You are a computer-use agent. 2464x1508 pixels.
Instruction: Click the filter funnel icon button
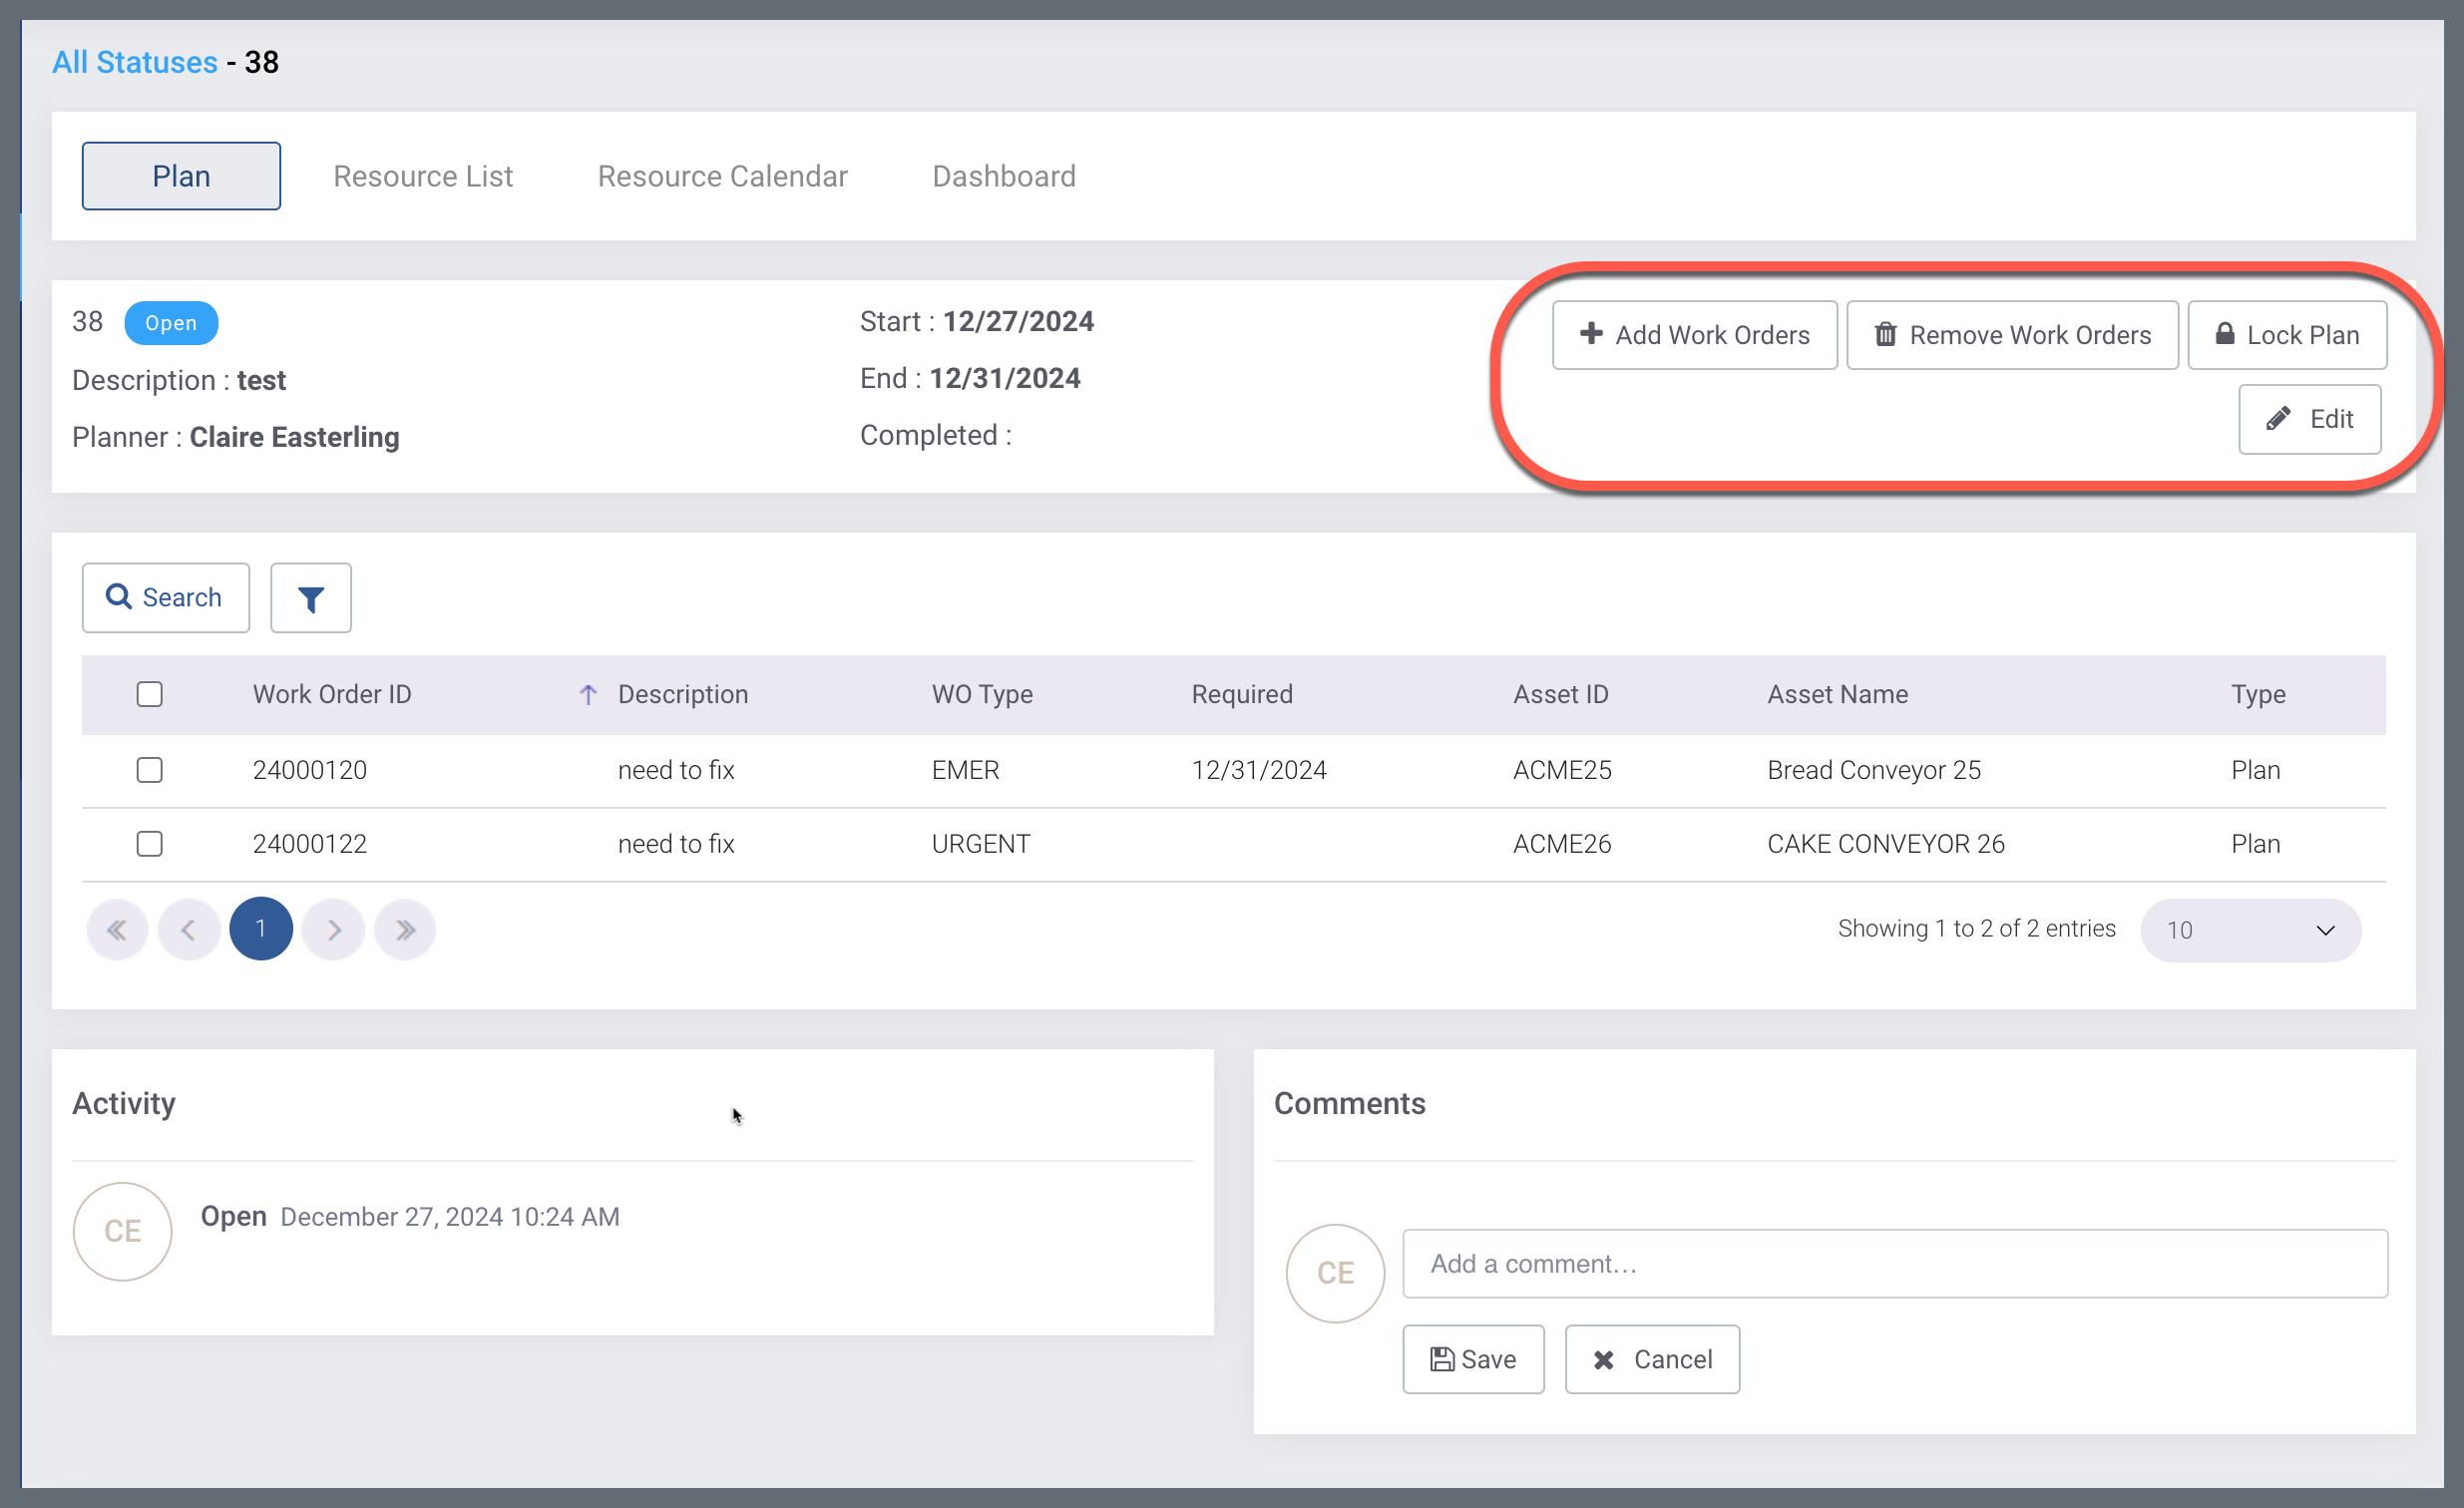click(310, 598)
